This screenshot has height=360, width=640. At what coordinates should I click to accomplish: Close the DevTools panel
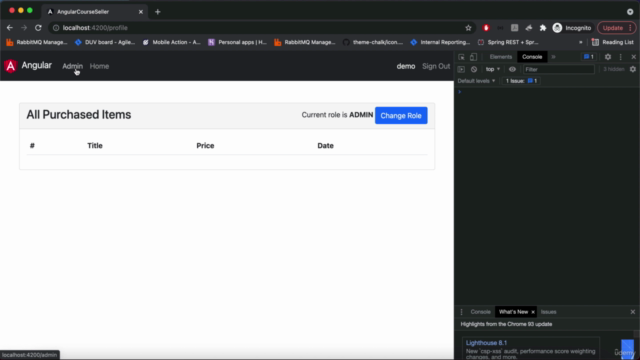click(633, 57)
